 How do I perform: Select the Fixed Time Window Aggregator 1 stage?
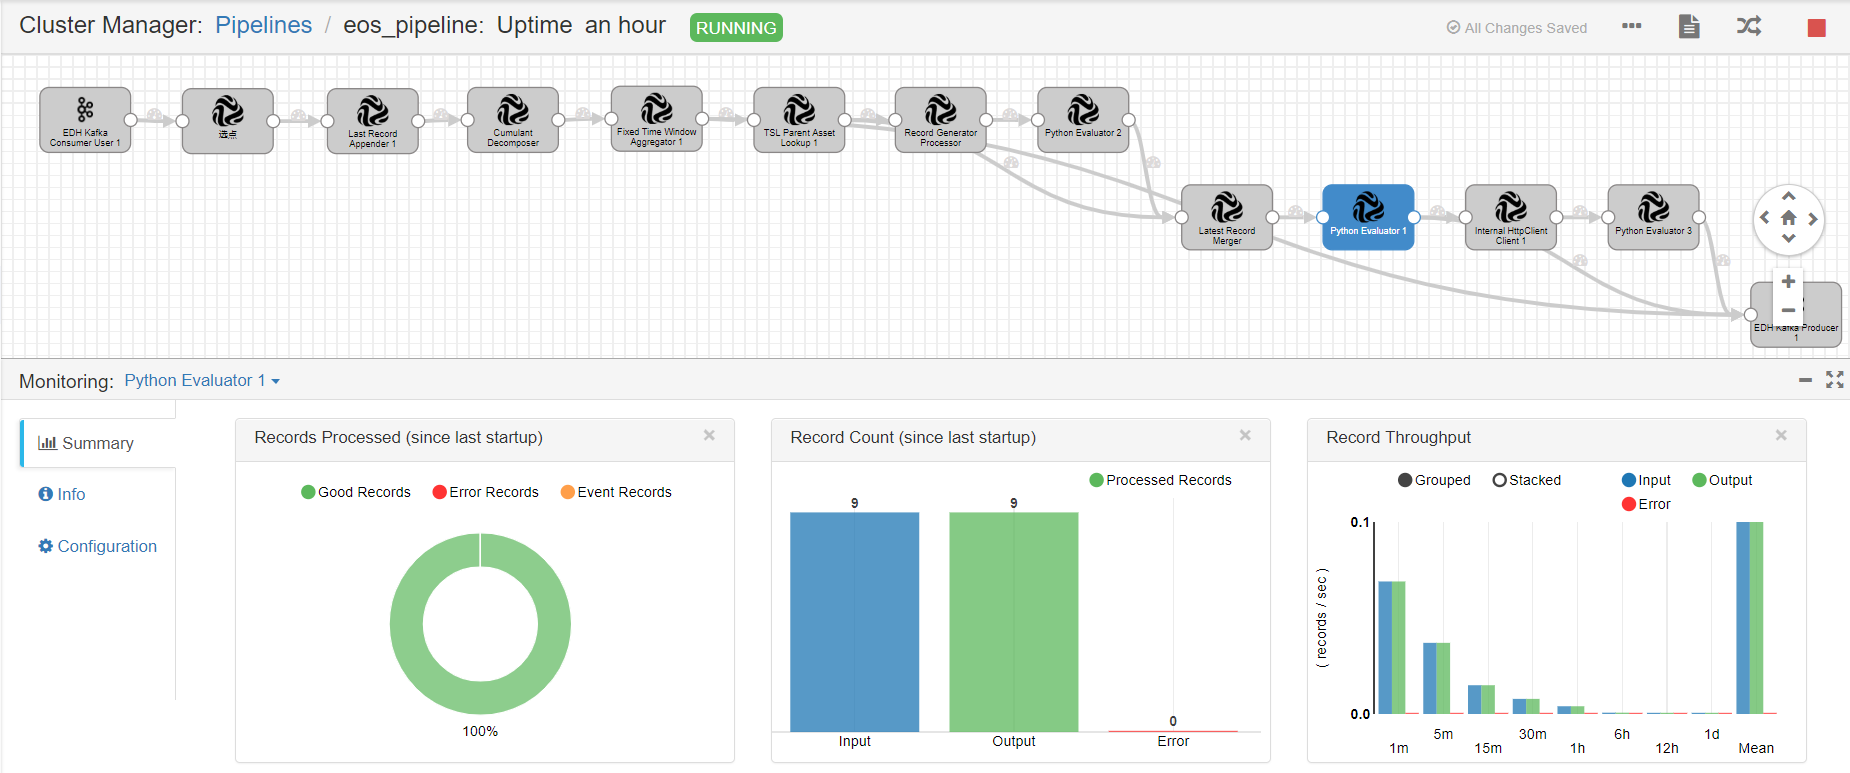point(657,119)
